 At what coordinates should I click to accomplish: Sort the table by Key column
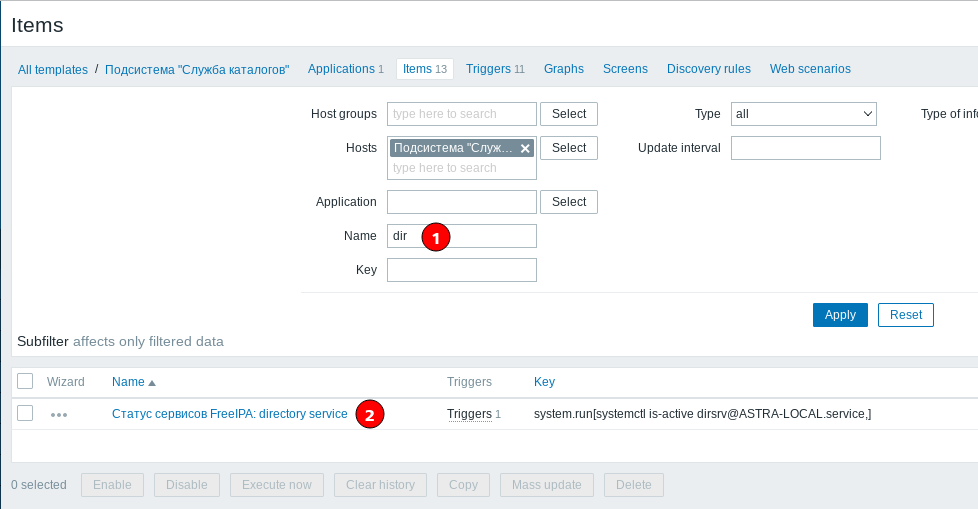click(544, 382)
